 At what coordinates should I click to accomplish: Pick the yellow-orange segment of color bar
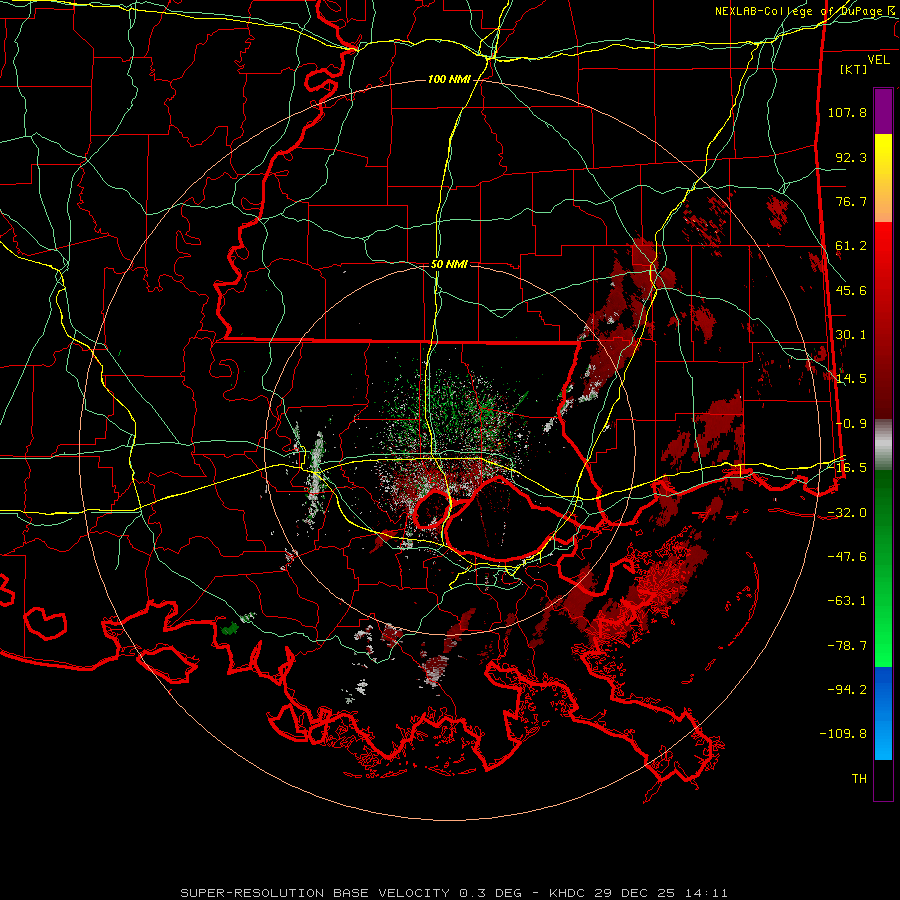click(883, 178)
